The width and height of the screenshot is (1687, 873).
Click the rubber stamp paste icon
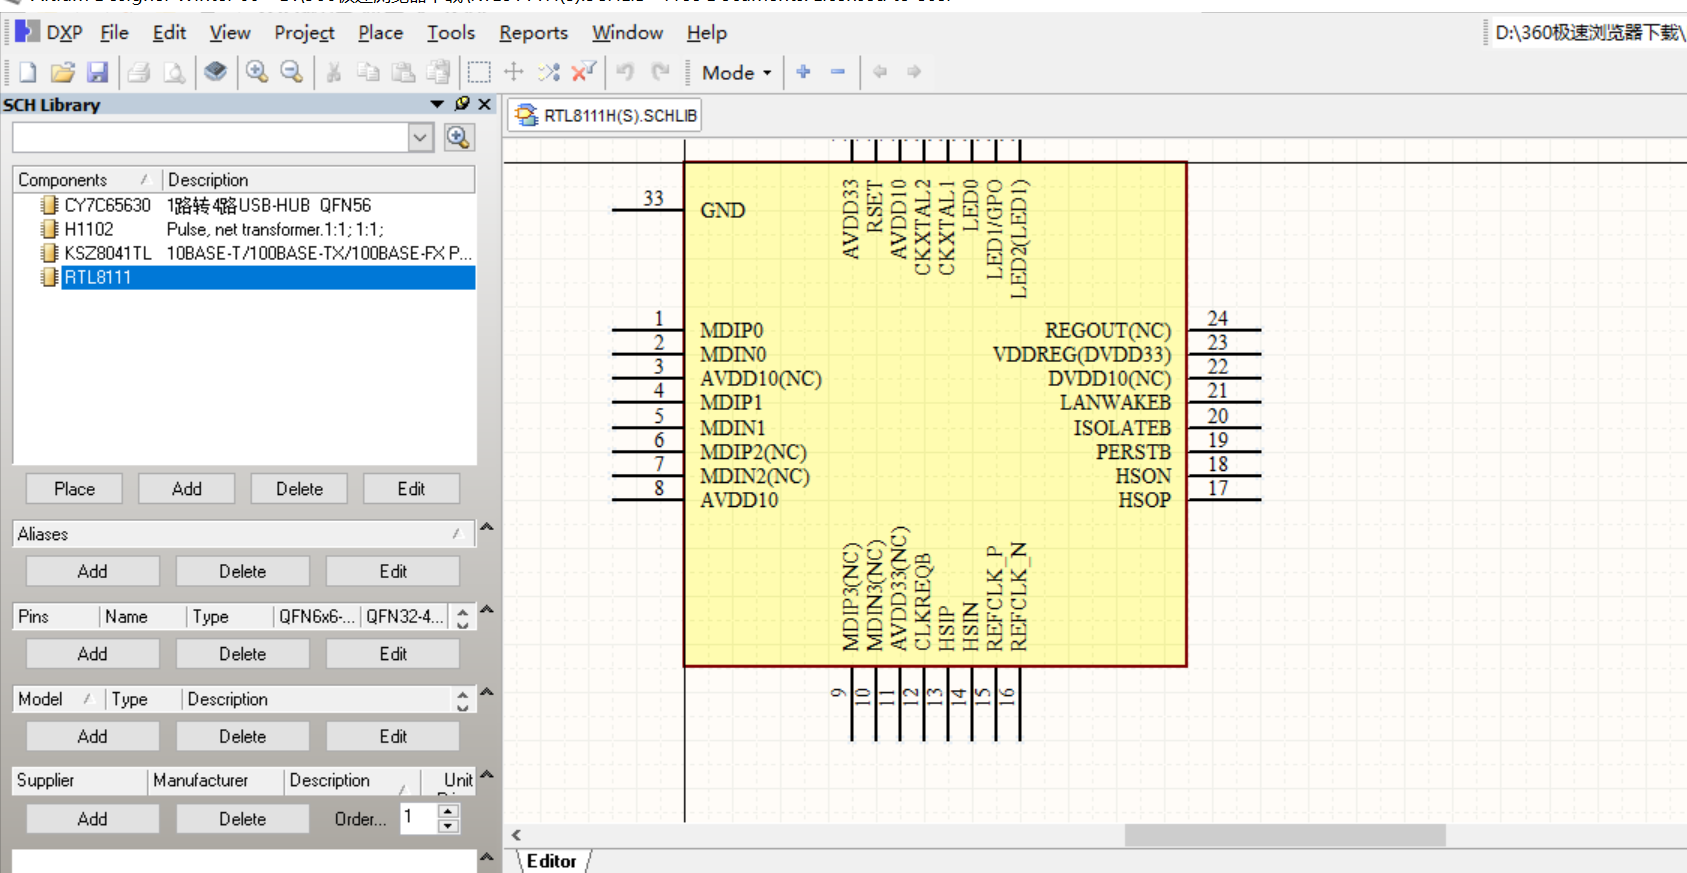(x=438, y=72)
